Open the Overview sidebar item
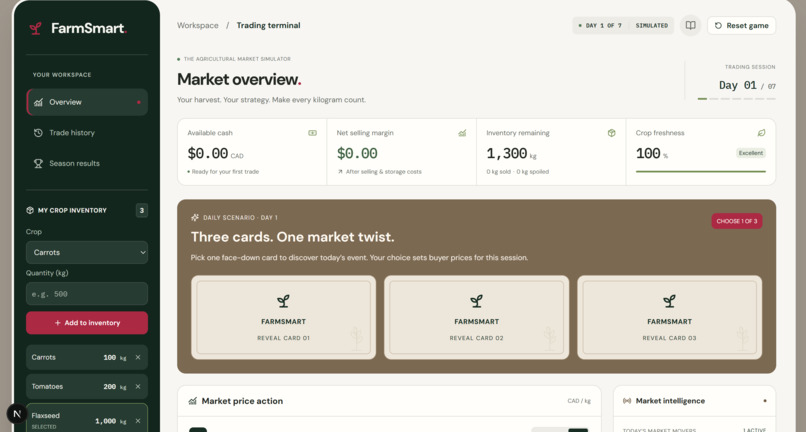 (87, 102)
